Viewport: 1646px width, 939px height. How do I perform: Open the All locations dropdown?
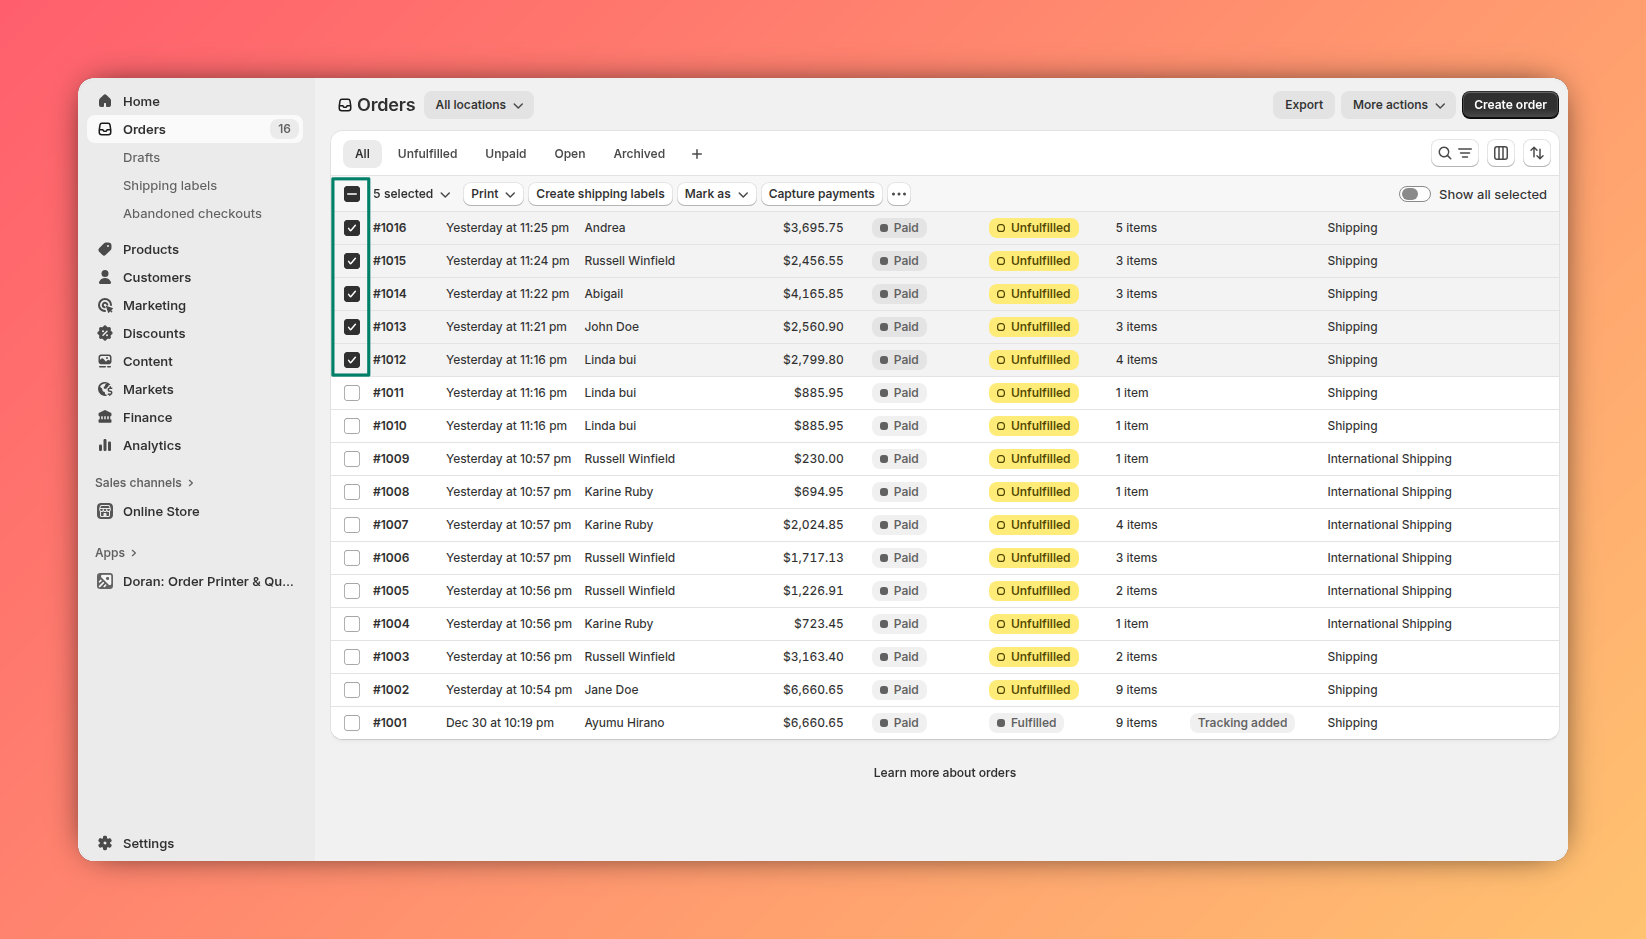pos(479,105)
